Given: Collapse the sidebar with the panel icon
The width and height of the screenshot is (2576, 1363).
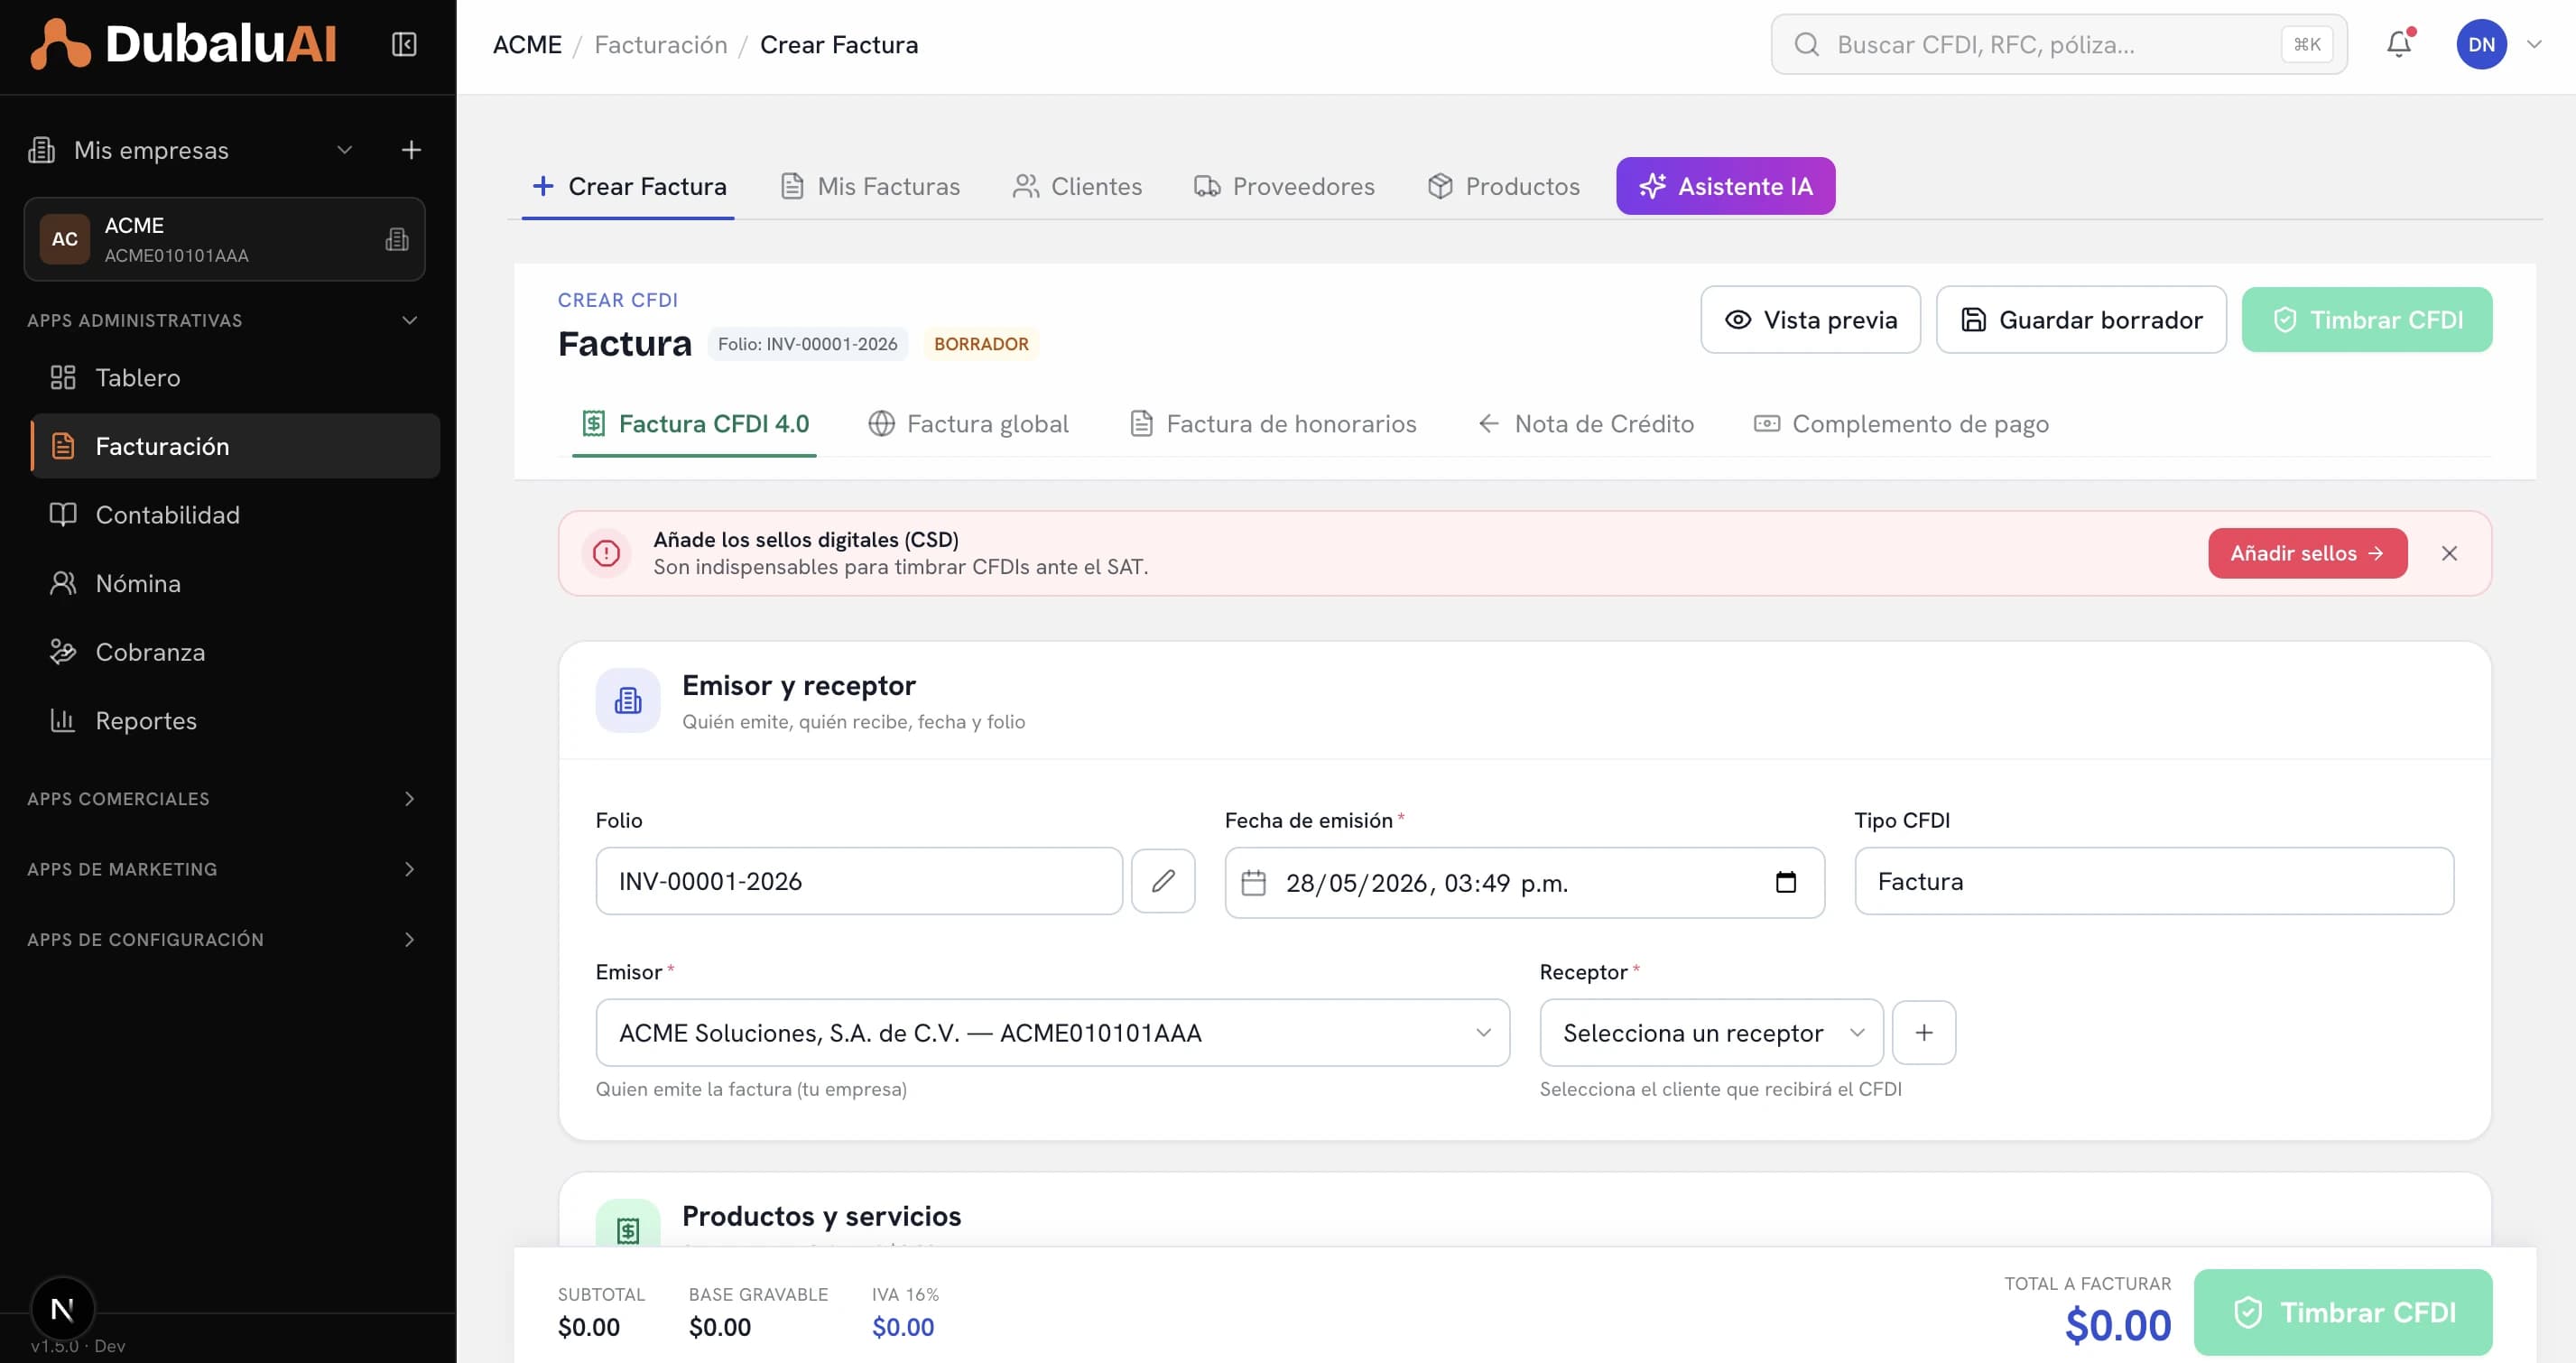Looking at the screenshot, I should pyautogui.click(x=404, y=44).
